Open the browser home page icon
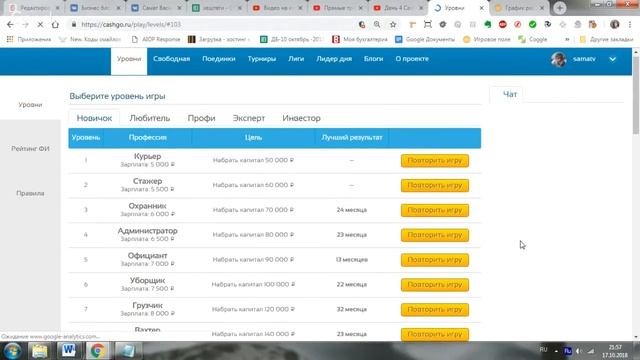The width and height of the screenshot is (640, 360). (55, 24)
